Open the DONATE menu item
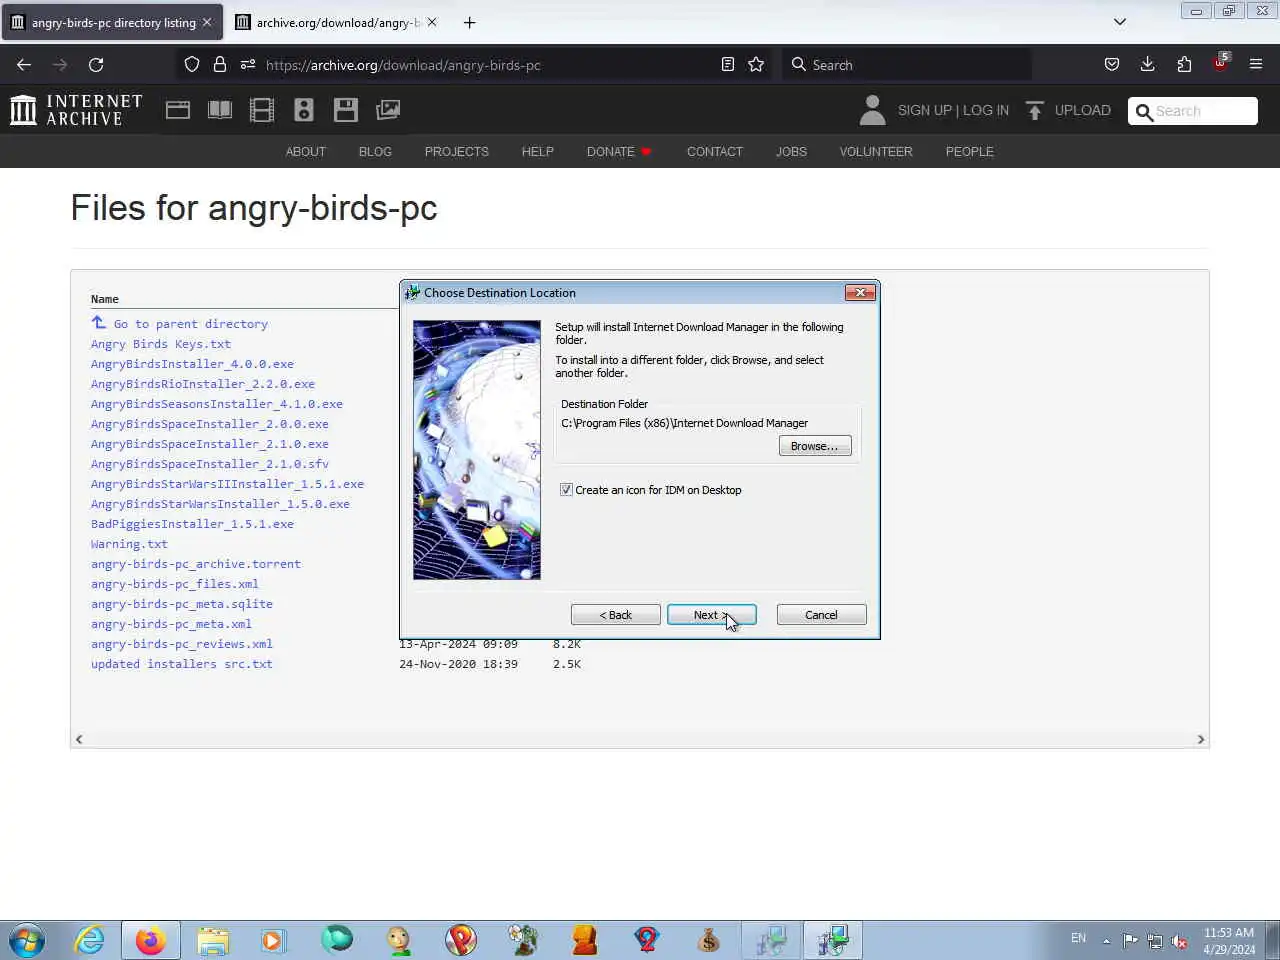The image size is (1280, 960). click(619, 152)
